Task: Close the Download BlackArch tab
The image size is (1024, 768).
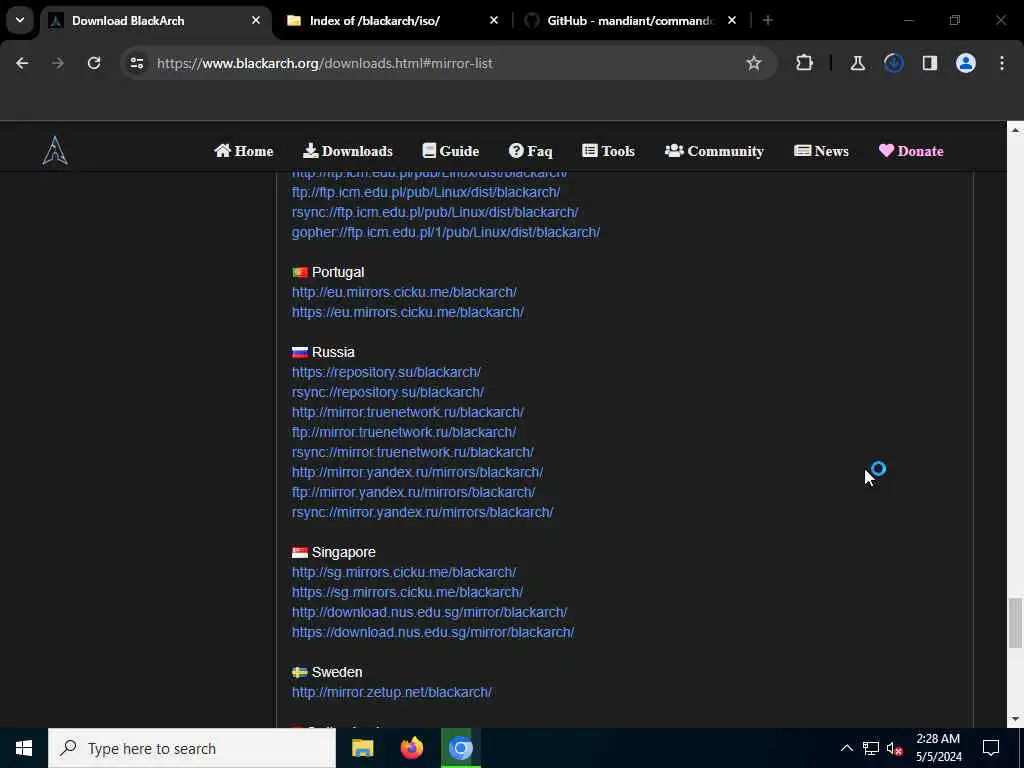Action: pyautogui.click(x=256, y=21)
